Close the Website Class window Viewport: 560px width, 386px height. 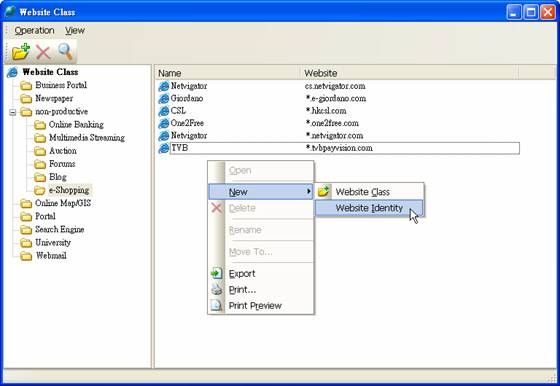pos(548,12)
